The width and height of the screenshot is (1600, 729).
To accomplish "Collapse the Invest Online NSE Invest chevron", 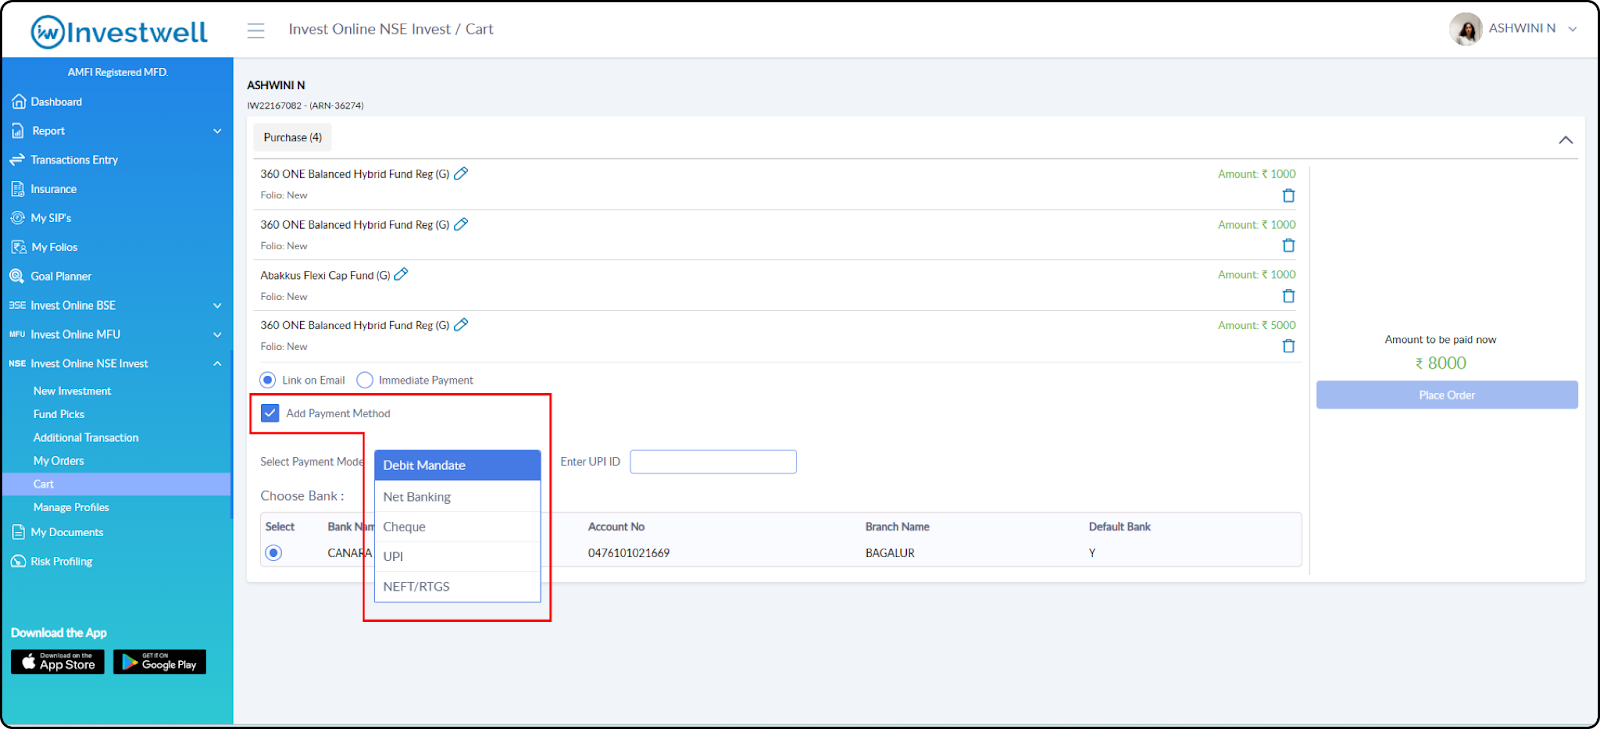I will pyautogui.click(x=217, y=364).
